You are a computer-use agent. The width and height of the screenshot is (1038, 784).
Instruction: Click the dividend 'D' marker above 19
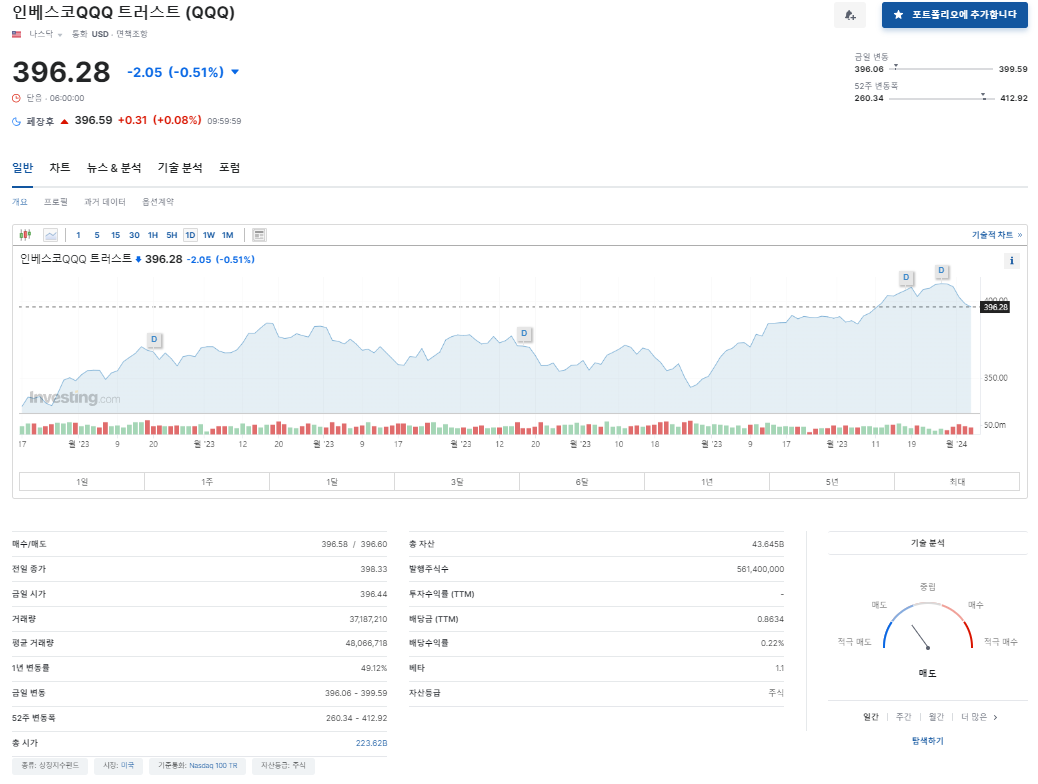(906, 277)
